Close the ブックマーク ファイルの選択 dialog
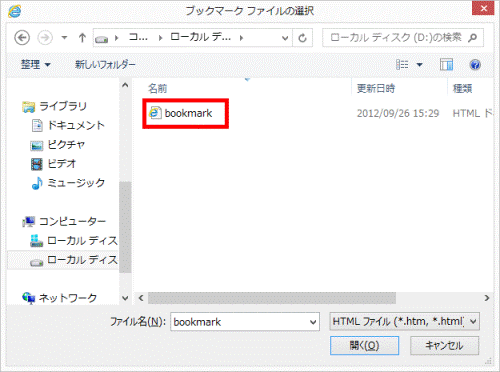This screenshot has height=372, width=500. [x=483, y=8]
